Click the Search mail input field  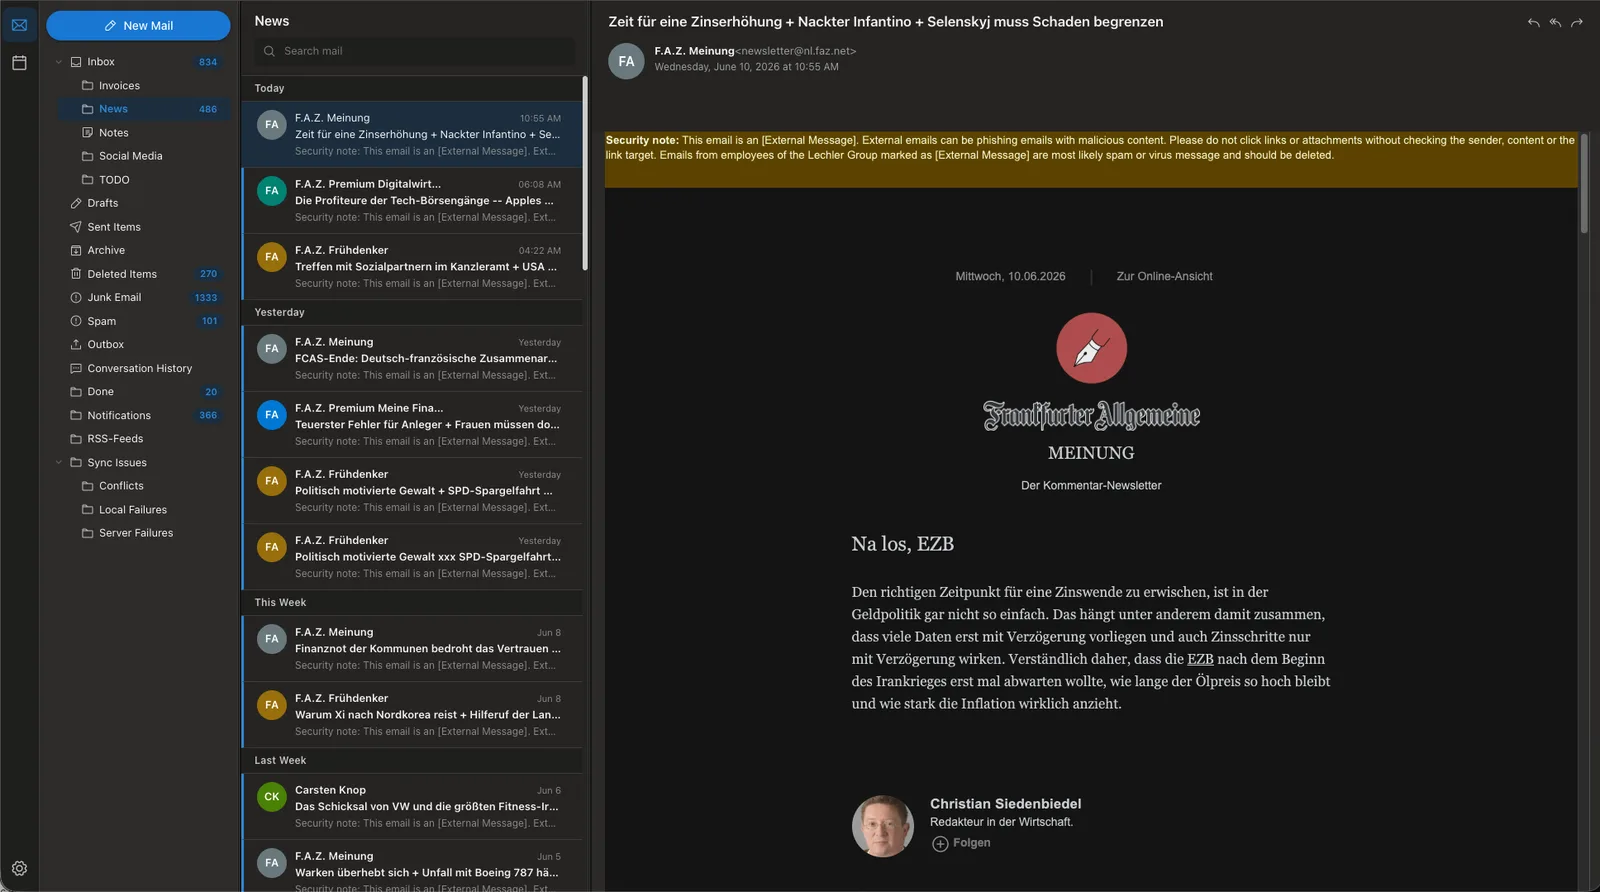[414, 51]
